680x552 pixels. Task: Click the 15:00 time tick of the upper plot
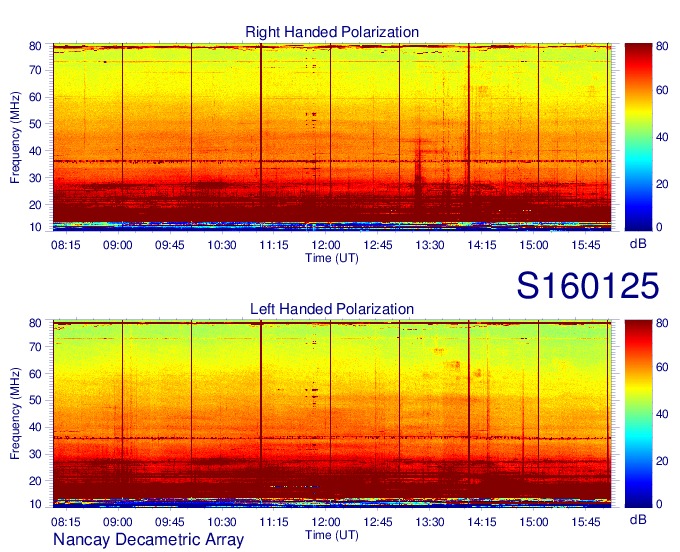click(x=534, y=245)
